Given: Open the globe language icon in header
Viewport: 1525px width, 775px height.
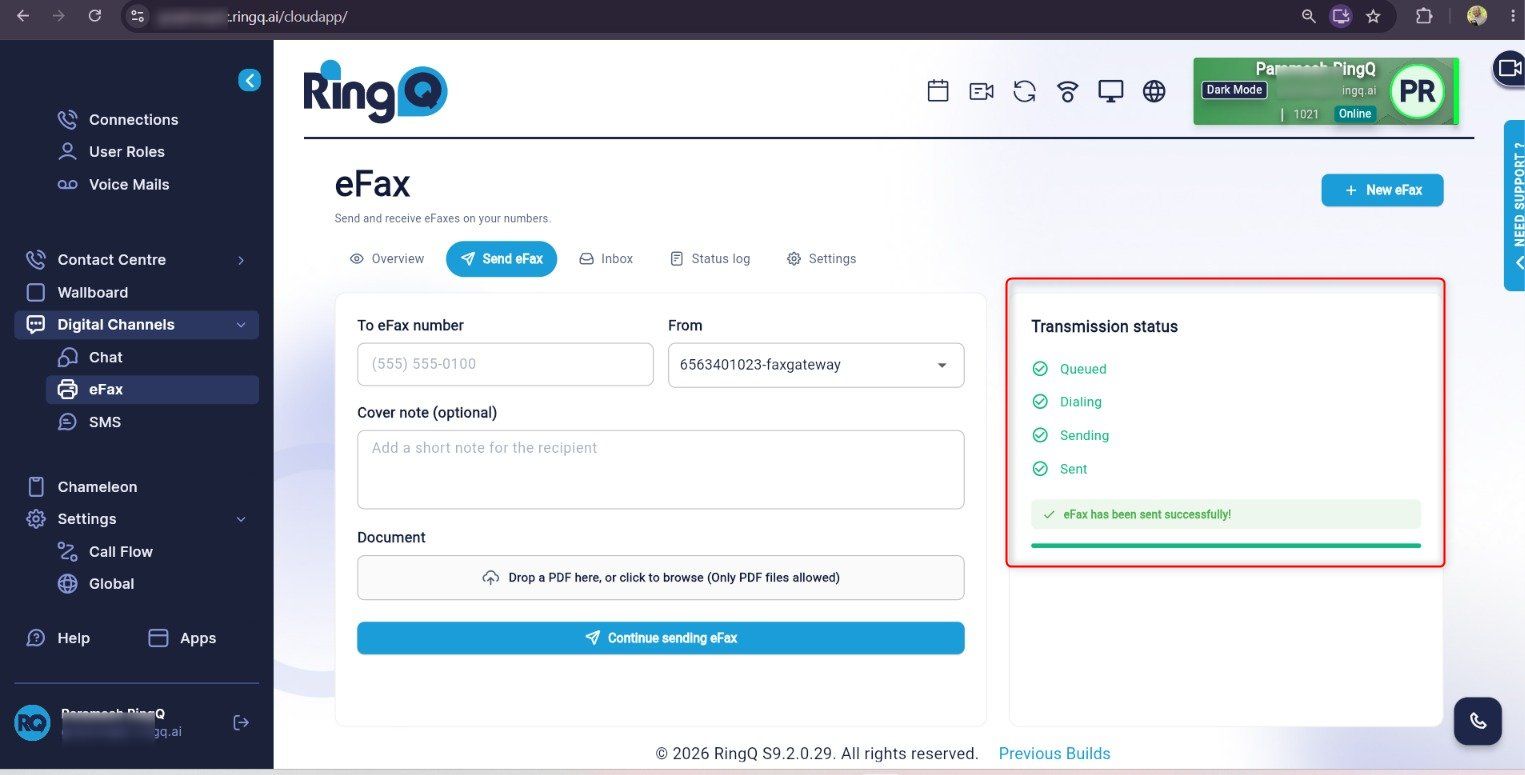Looking at the screenshot, I should point(1154,91).
